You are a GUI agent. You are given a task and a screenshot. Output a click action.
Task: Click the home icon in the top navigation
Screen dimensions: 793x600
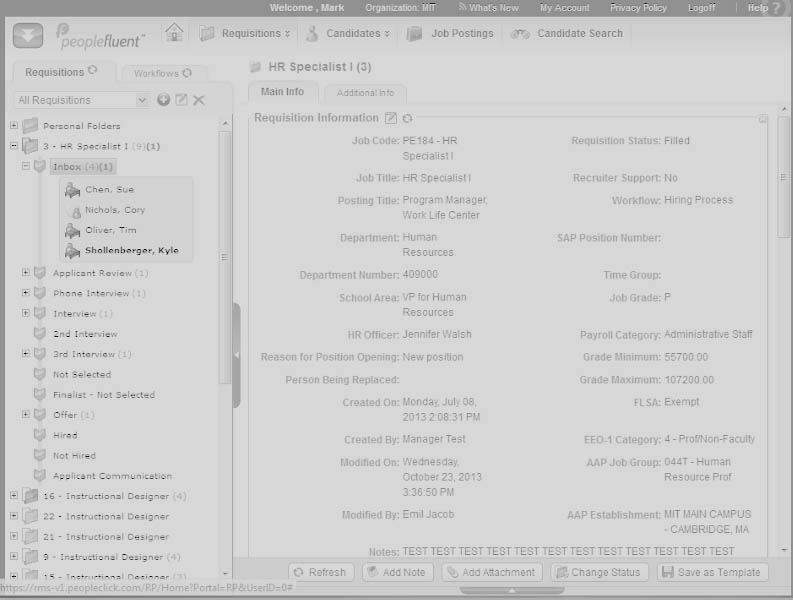click(174, 33)
